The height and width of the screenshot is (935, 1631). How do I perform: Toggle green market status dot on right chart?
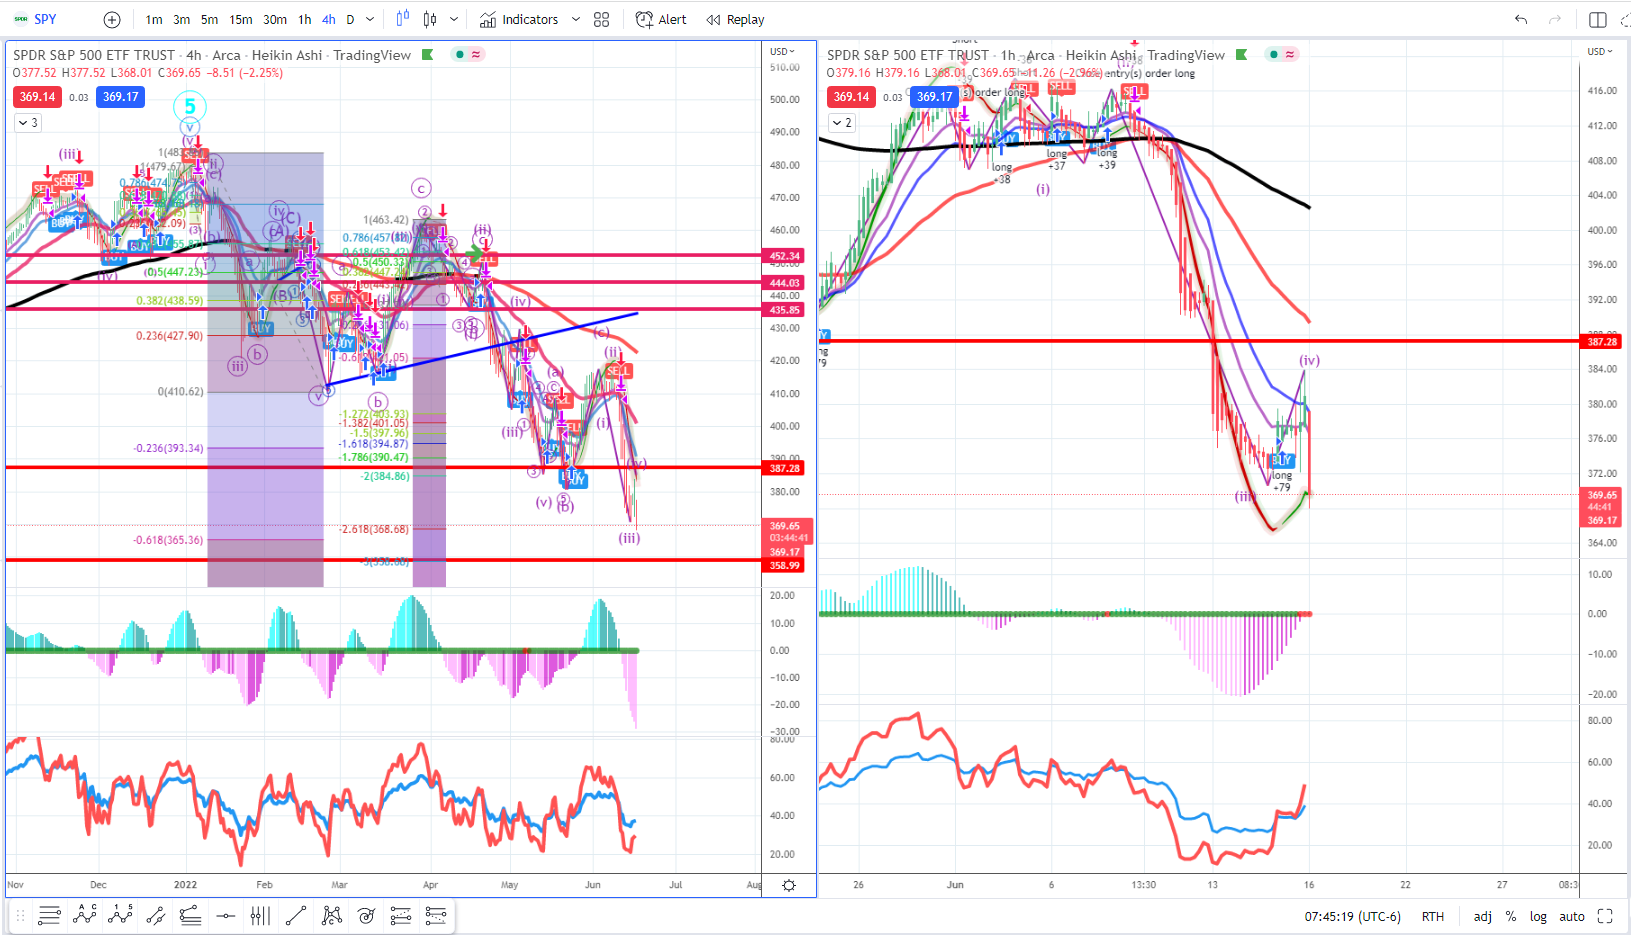point(1273,54)
